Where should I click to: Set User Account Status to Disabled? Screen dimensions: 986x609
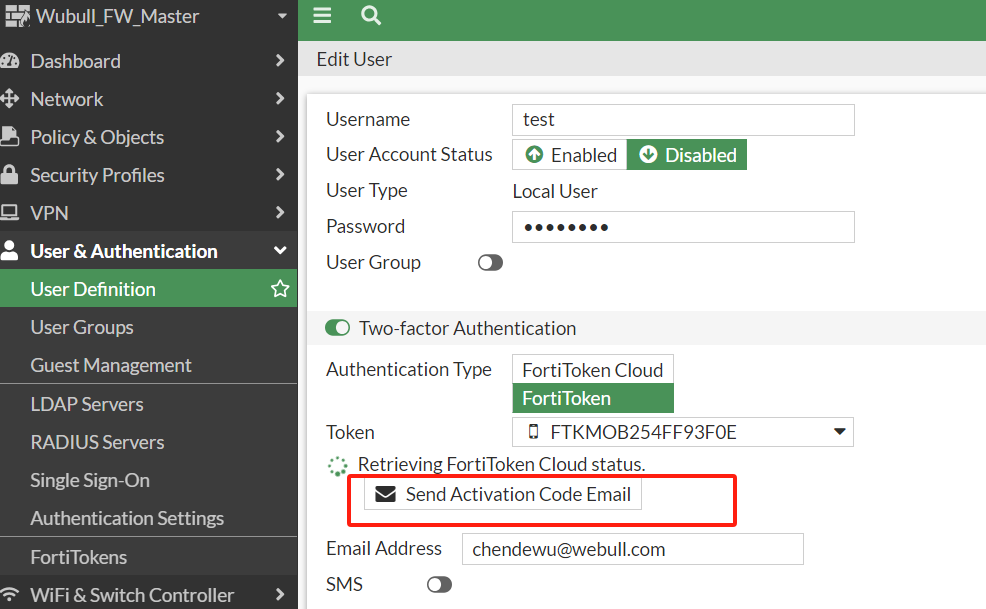pos(687,155)
